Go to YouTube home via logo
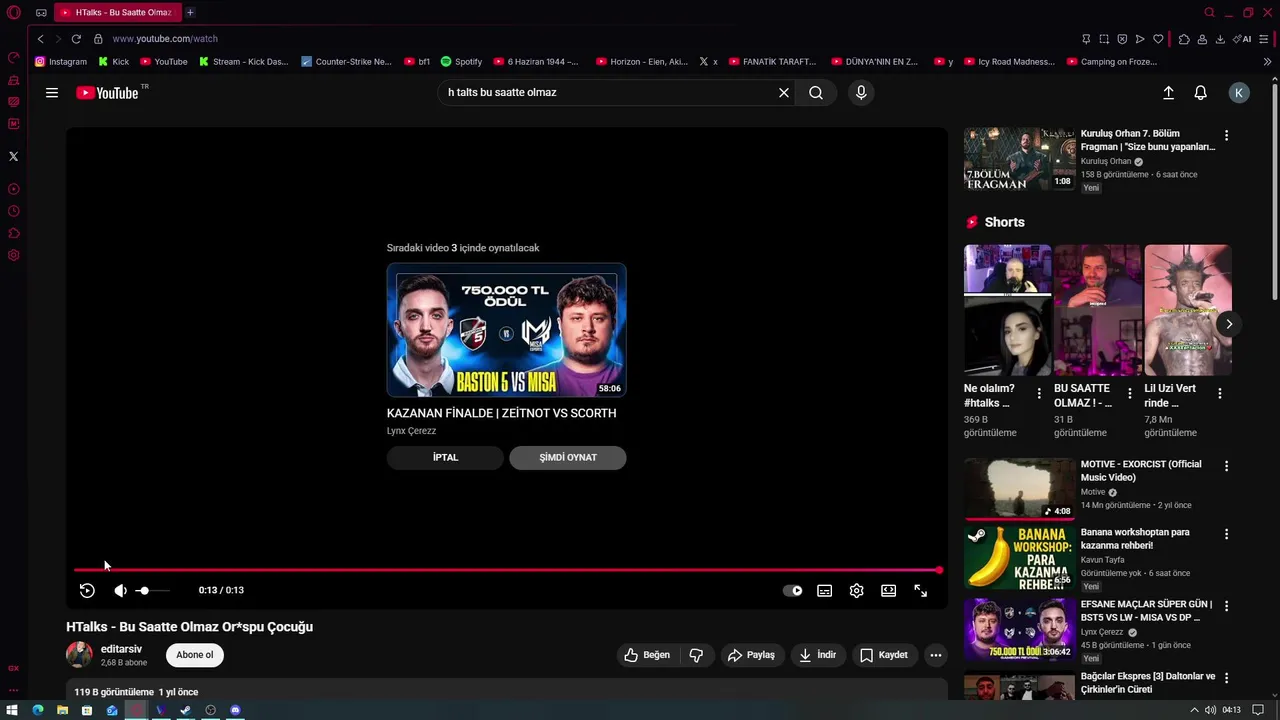 (x=107, y=93)
